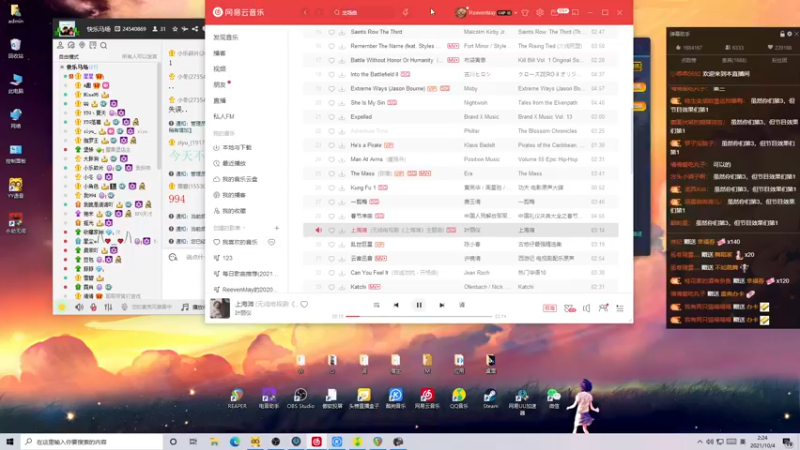800x450 pixels.
Task: Download the song Man At Arms
Action: [342, 159]
